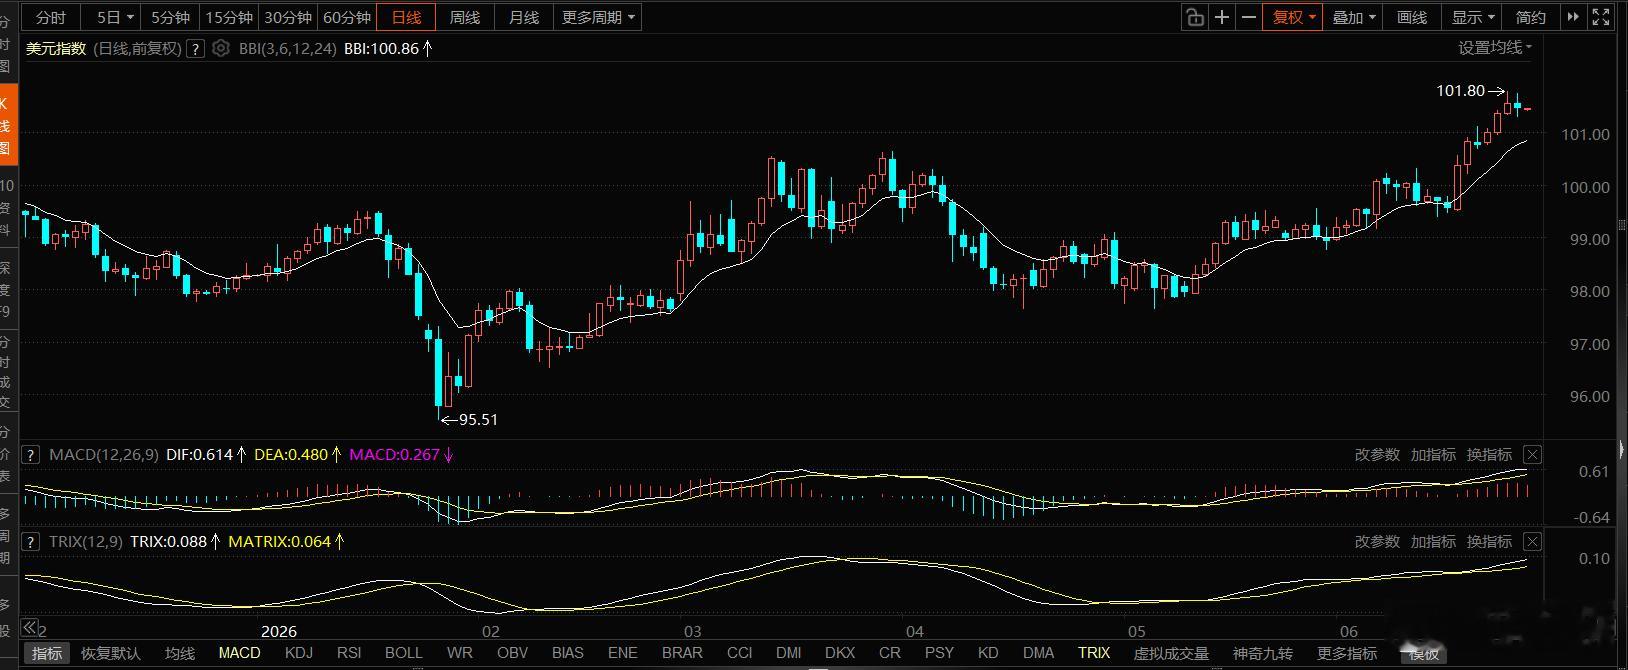Select WR indicator
This screenshot has width=1628, height=670.
tap(460, 653)
